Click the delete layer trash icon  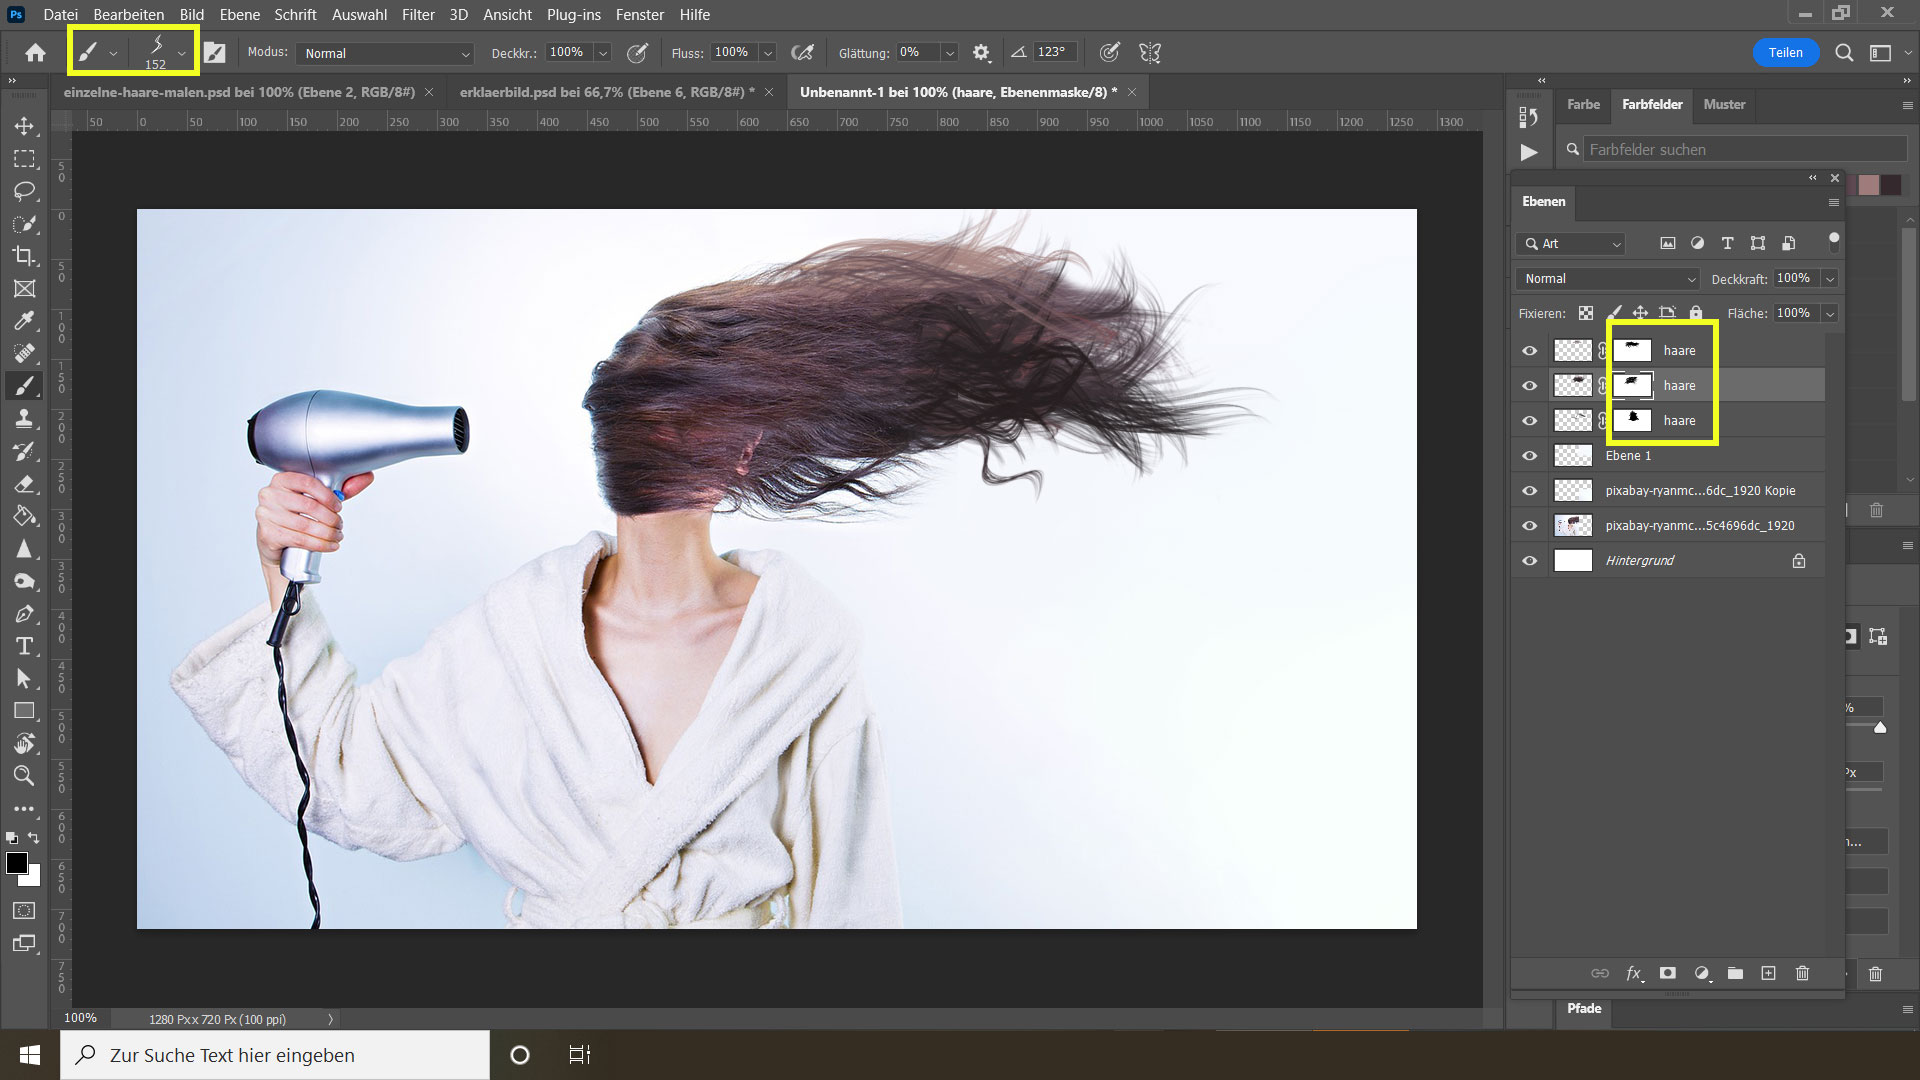coord(1802,973)
